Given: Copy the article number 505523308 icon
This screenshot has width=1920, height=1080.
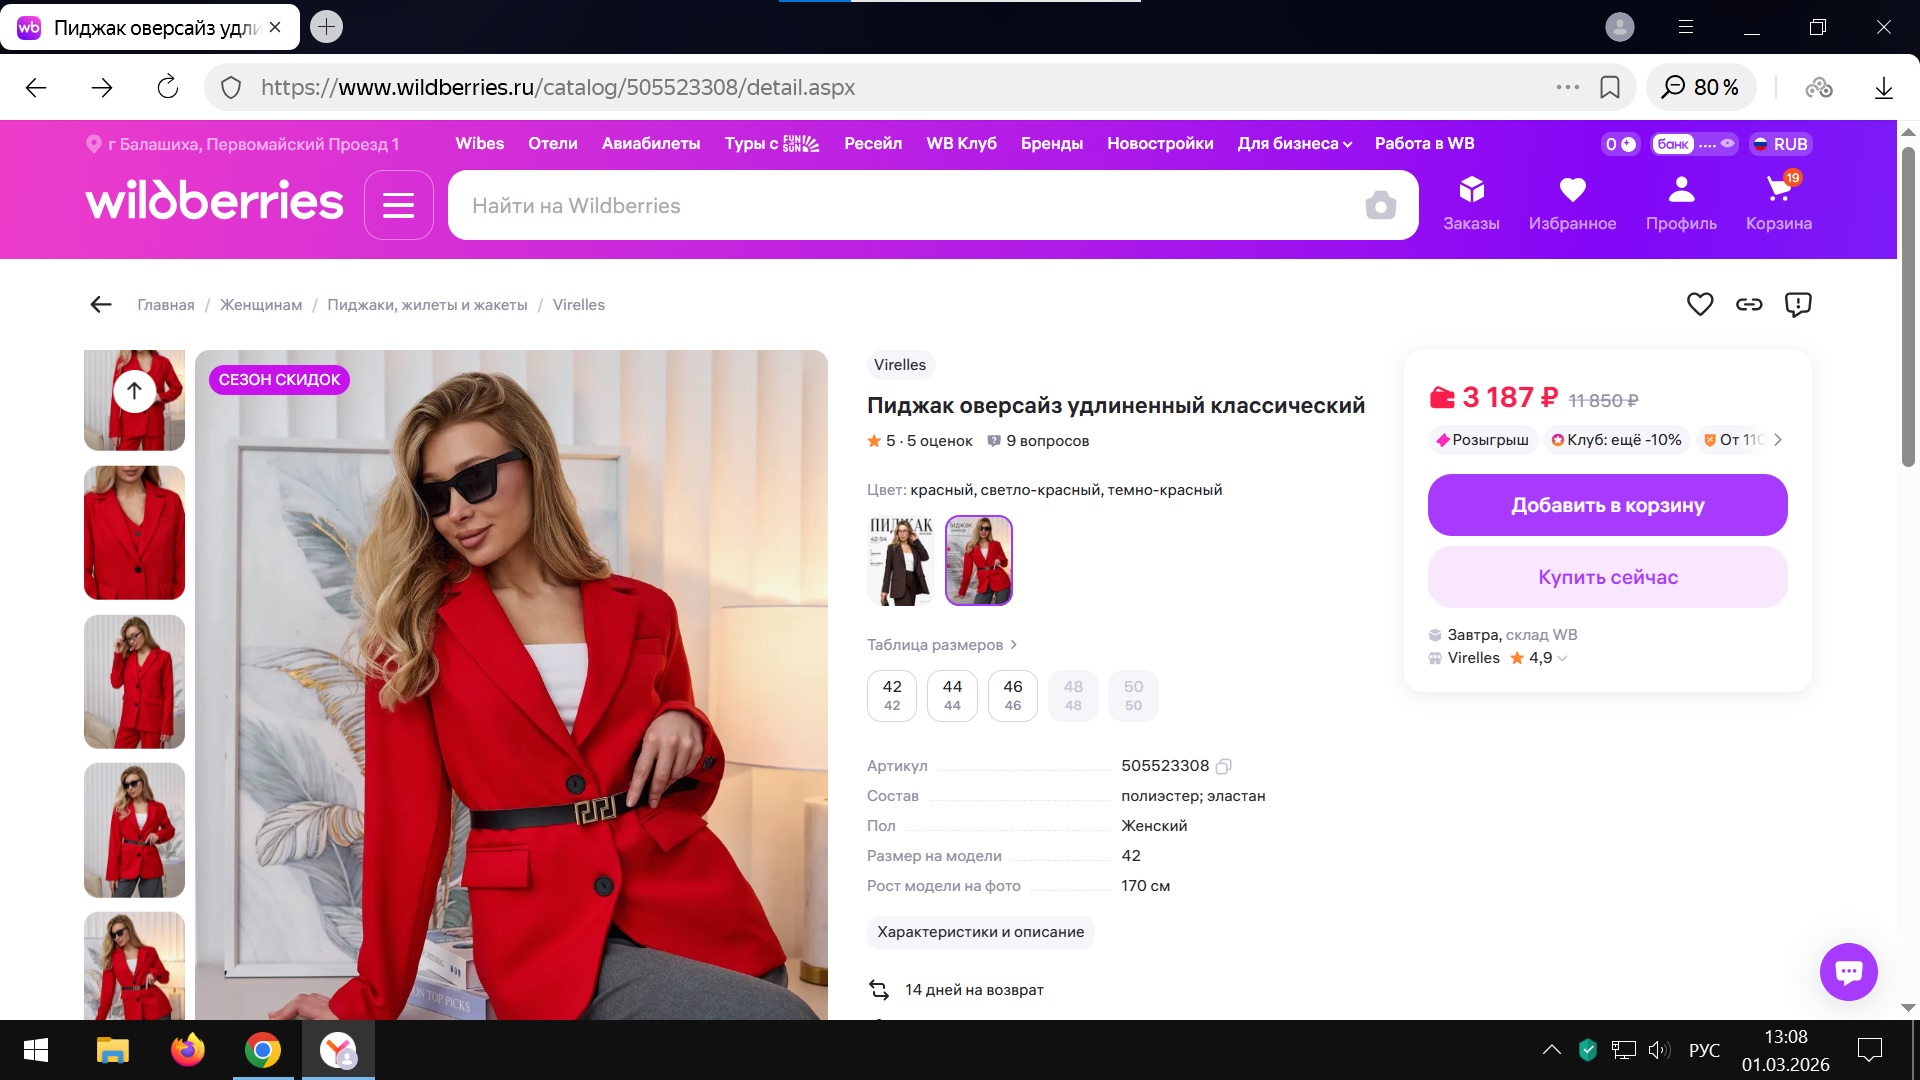Looking at the screenshot, I should (1223, 766).
